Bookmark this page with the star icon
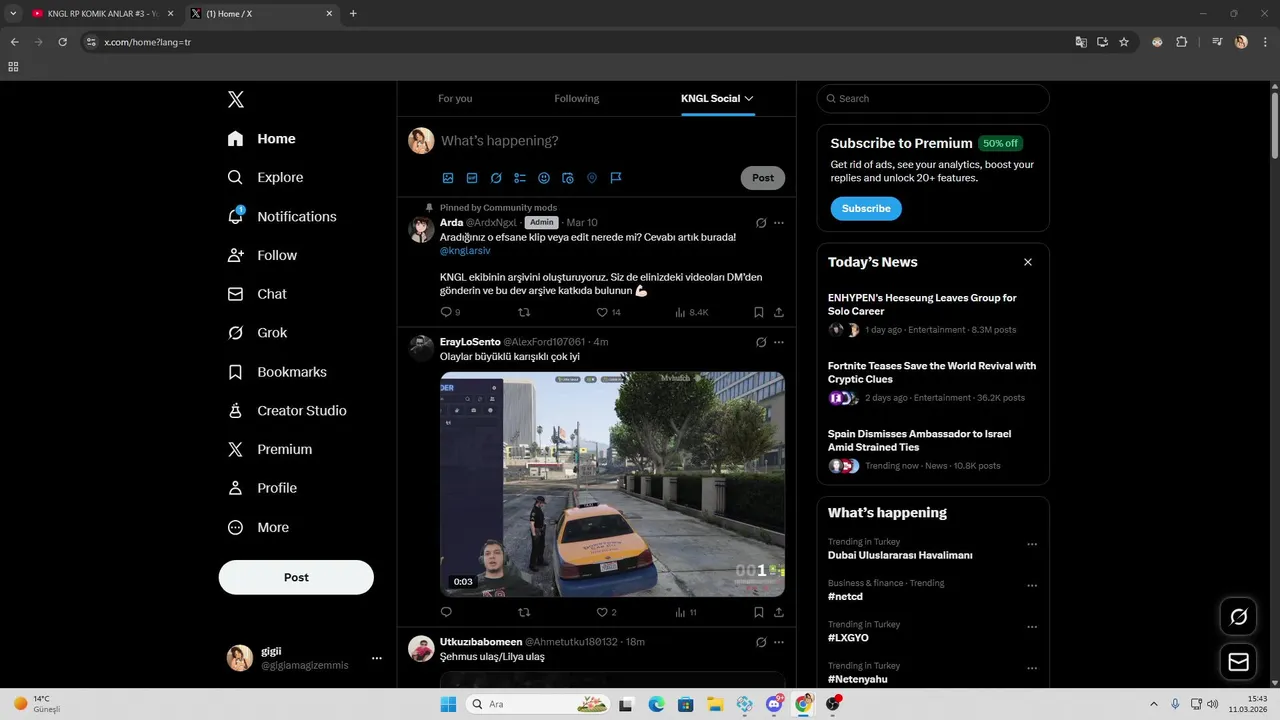Image resolution: width=1280 pixels, height=720 pixels. (x=1124, y=42)
